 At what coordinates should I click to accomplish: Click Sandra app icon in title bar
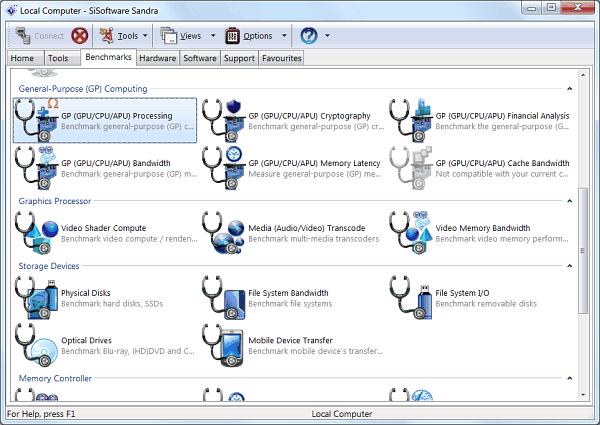coord(11,10)
